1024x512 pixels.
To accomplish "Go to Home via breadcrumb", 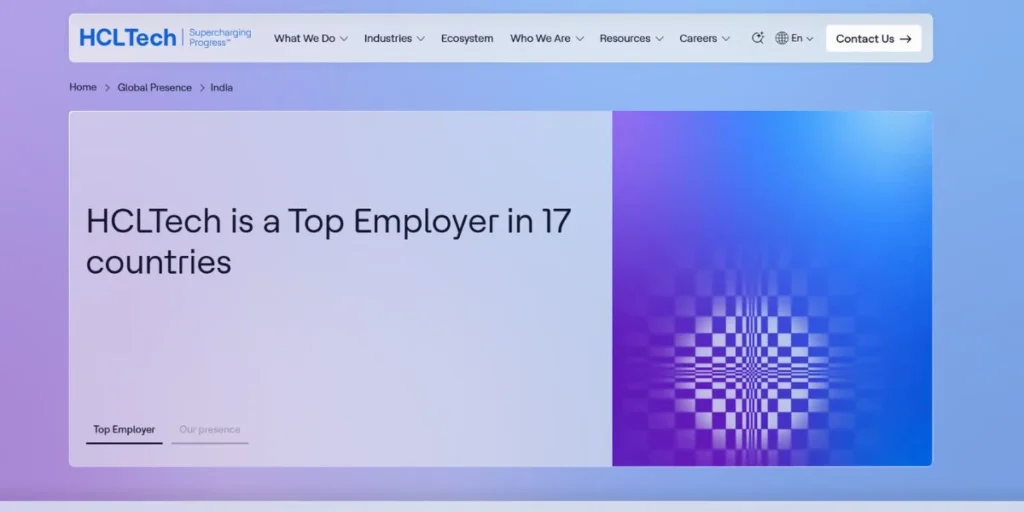I will click(x=83, y=87).
